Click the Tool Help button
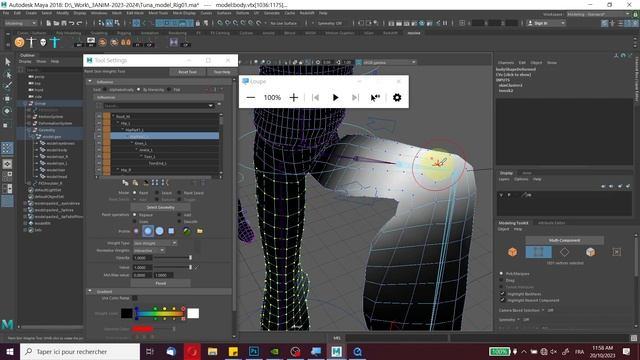The image size is (640, 360). click(222, 72)
